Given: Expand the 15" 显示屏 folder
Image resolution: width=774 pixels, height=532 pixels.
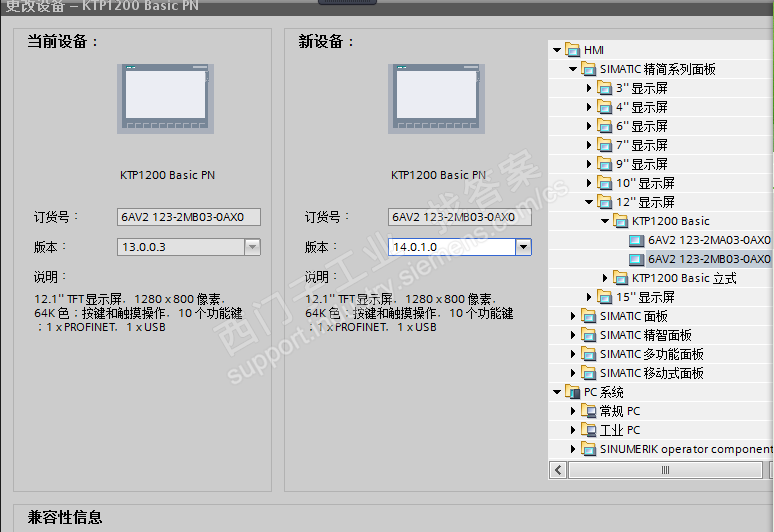Looking at the screenshot, I should (x=588, y=297).
